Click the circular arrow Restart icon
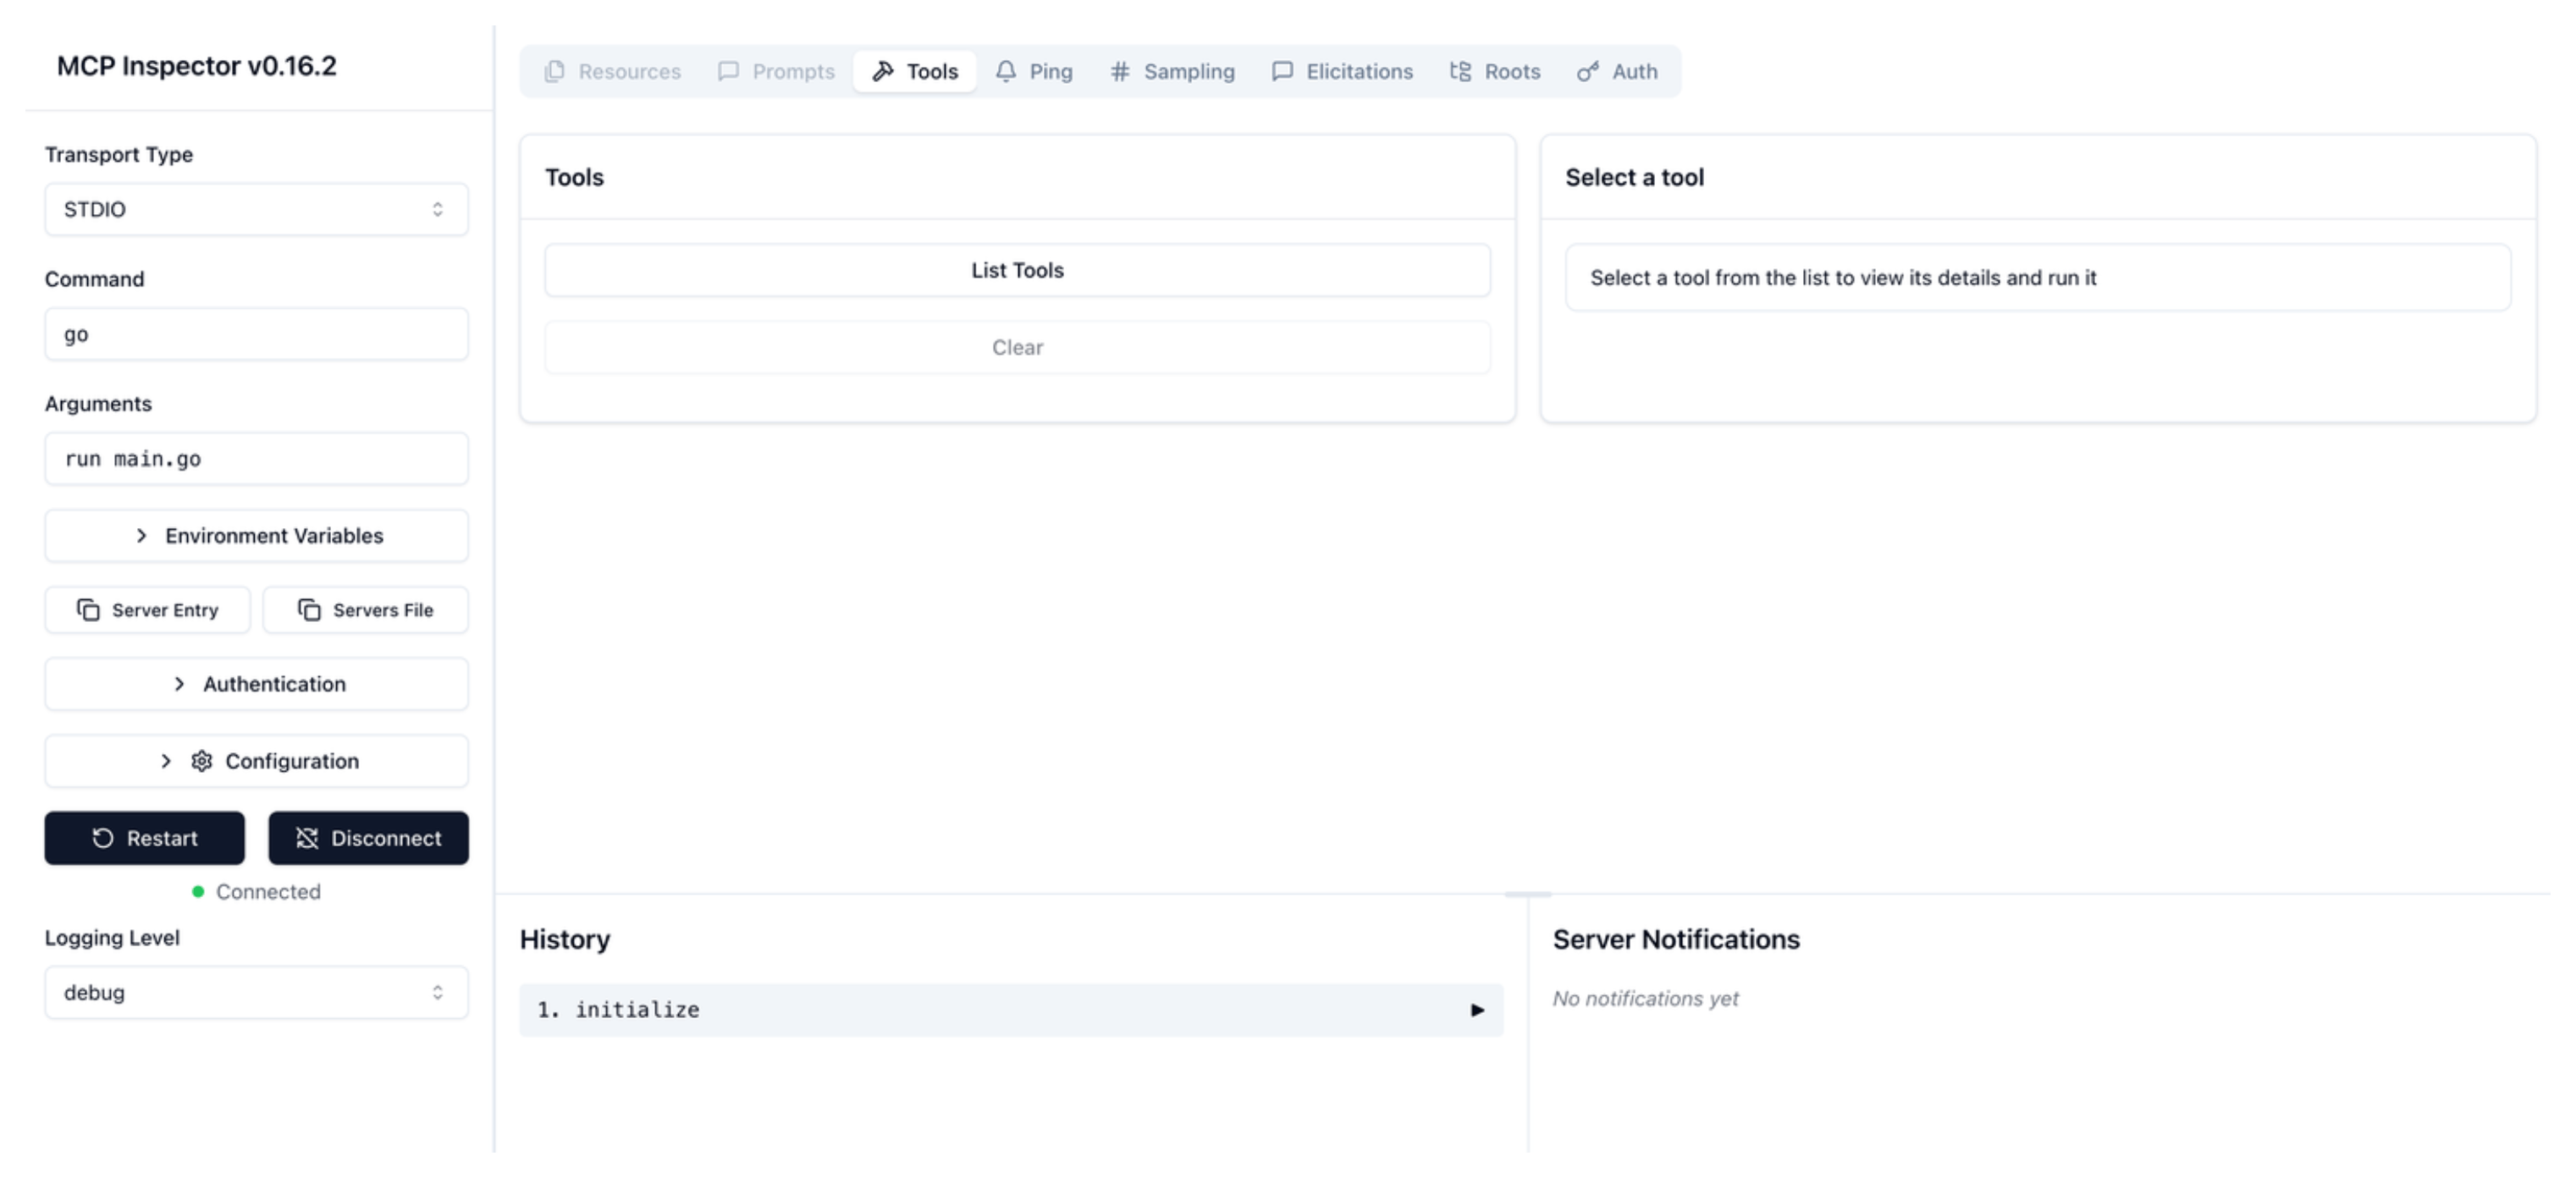Image resolution: width=2576 pixels, height=1178 pixels. (103, 838)
